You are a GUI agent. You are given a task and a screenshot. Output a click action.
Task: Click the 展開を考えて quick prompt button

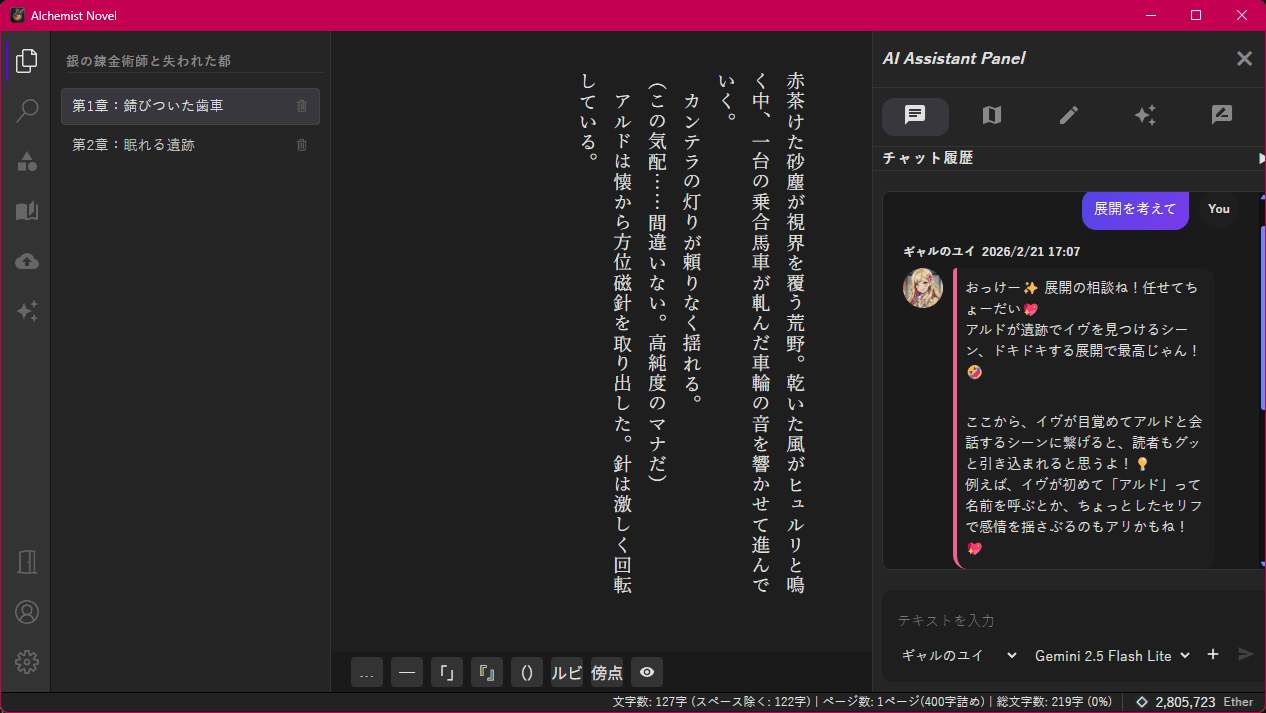1135,209
